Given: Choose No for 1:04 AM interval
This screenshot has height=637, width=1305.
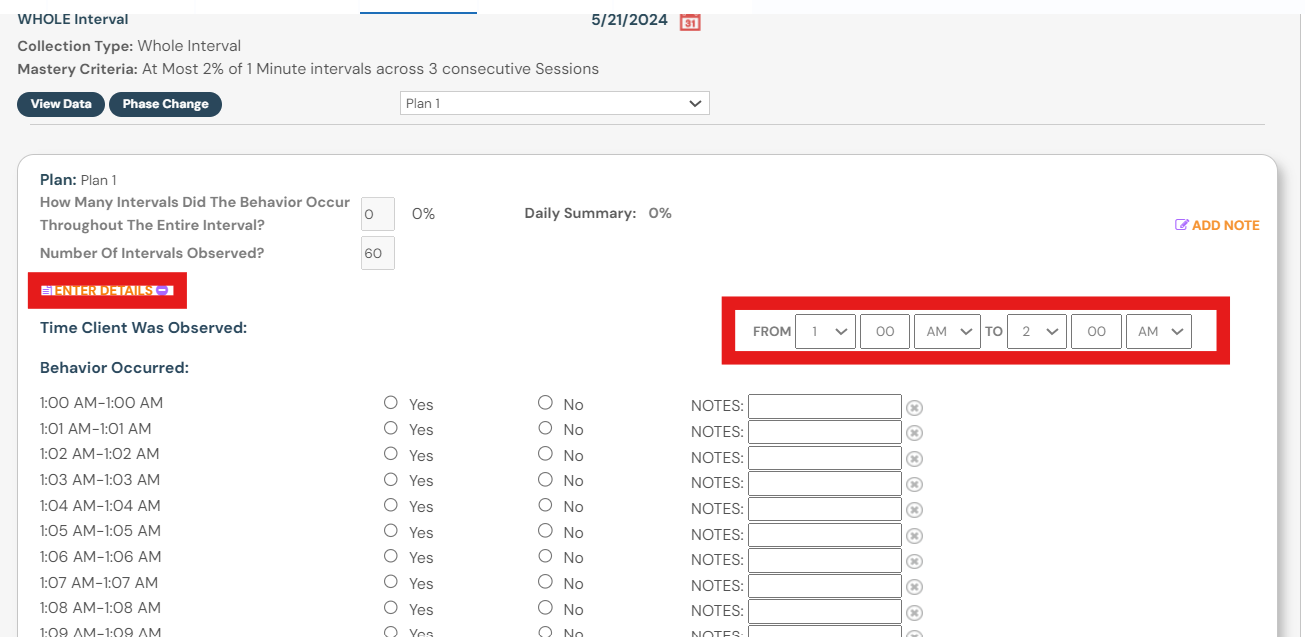Looking at the screenshot, I should pyautogui.click(x=545, y=505).
